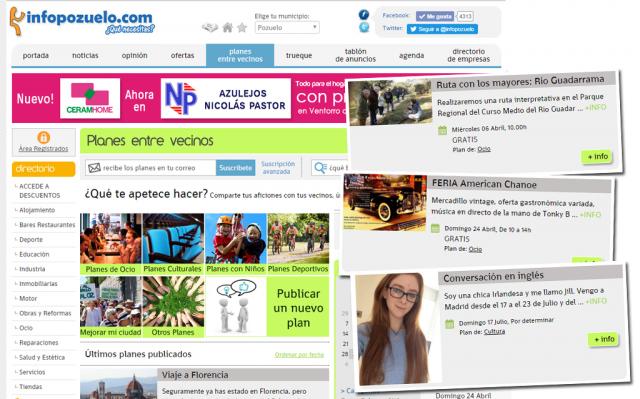Image resolution: width=640 pixels, height=399 pixels.
Task: Open the trueque tab
Action: (299, 55)
